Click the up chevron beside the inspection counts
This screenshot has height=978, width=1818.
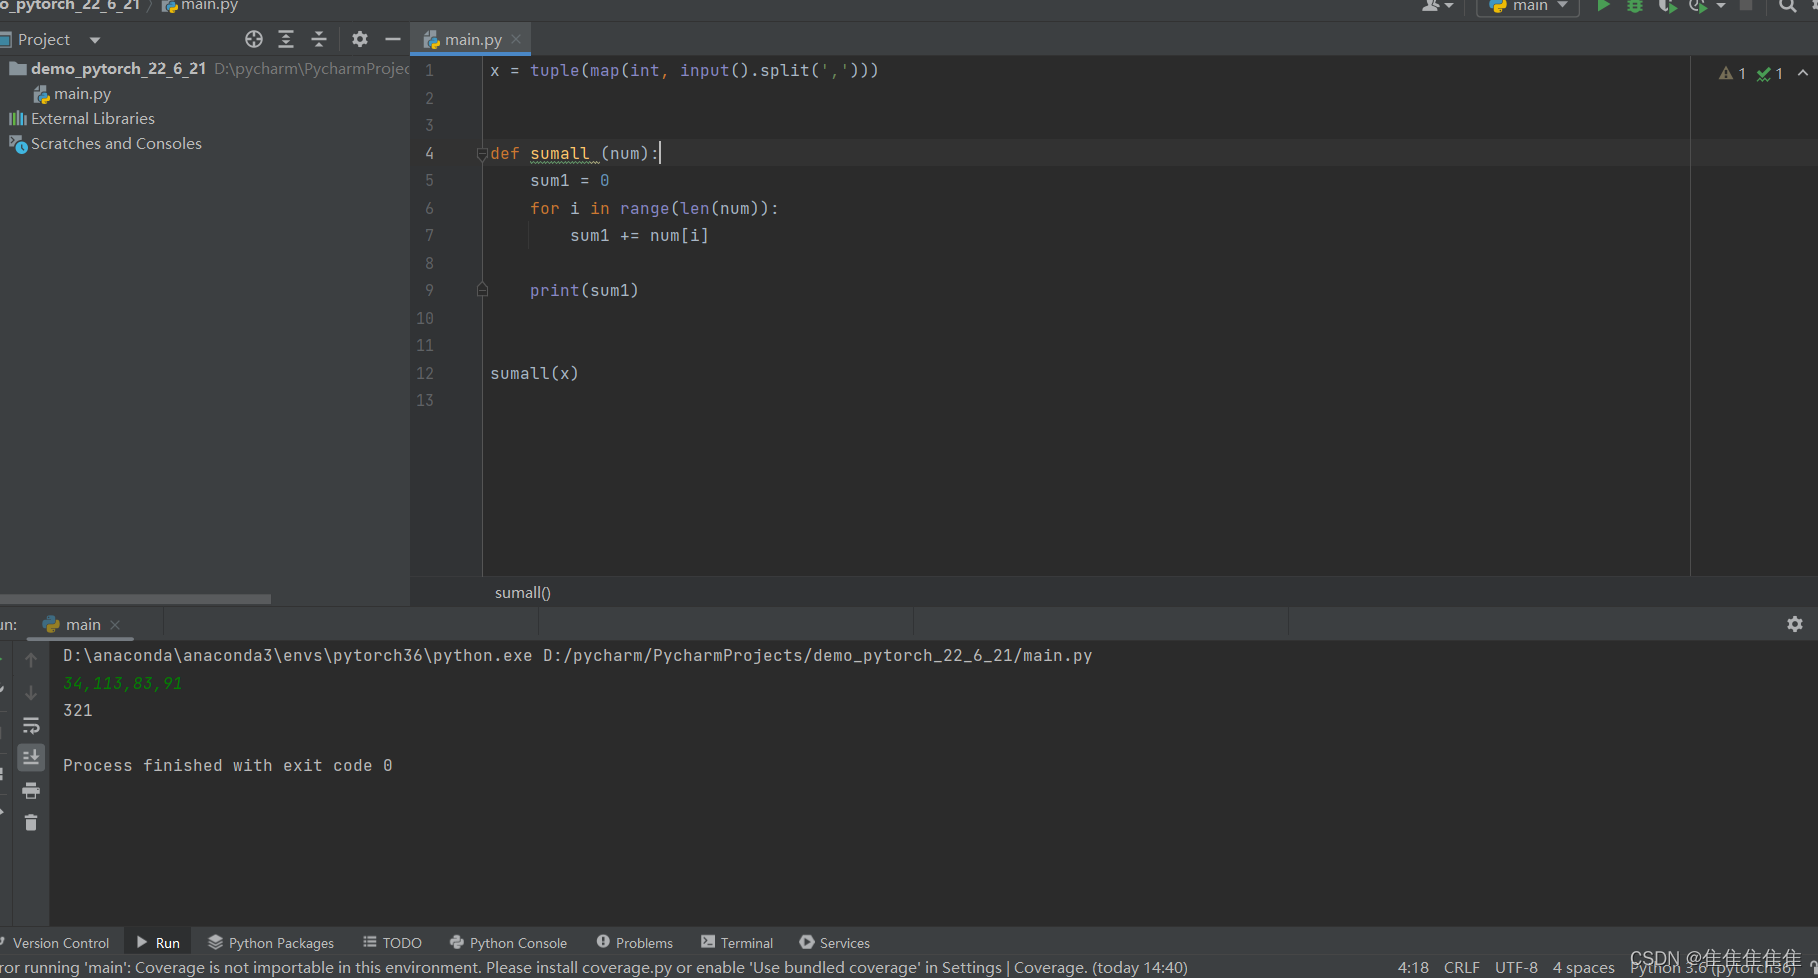(x=1803, y=73)
